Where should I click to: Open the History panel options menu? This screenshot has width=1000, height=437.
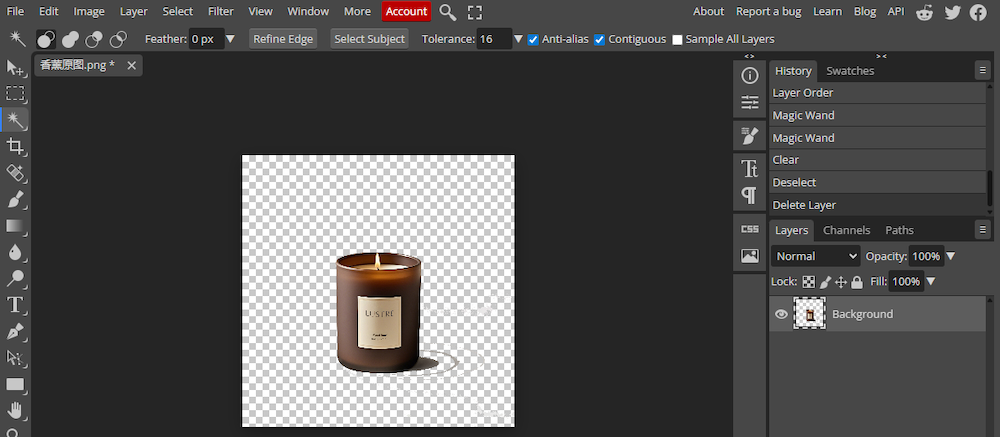[x=983, y=71]
